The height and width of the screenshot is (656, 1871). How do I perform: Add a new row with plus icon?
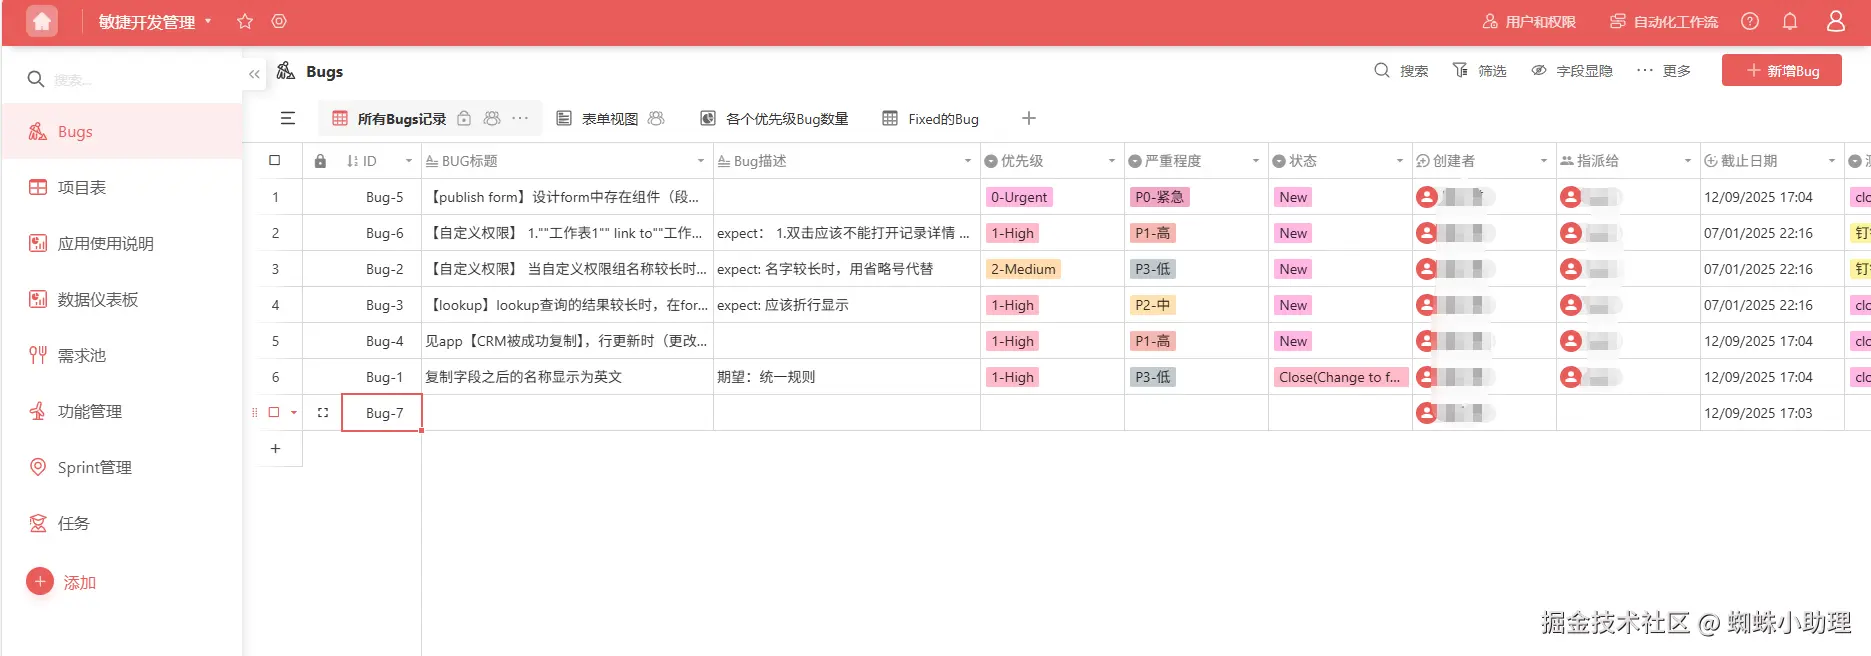276,449
